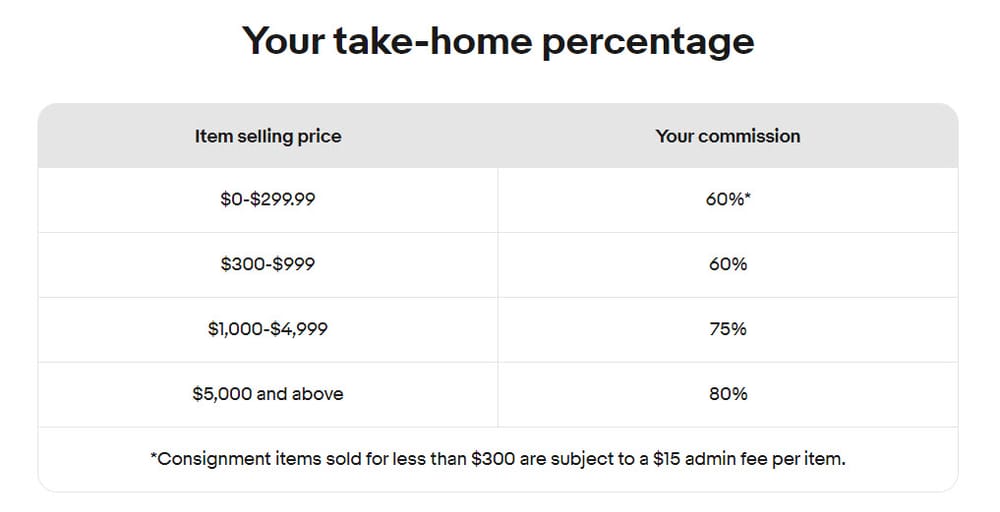This screenshot has width=1000, height=512.
Task: Click the word "percentage" in the title
Action: pos(647,43)
